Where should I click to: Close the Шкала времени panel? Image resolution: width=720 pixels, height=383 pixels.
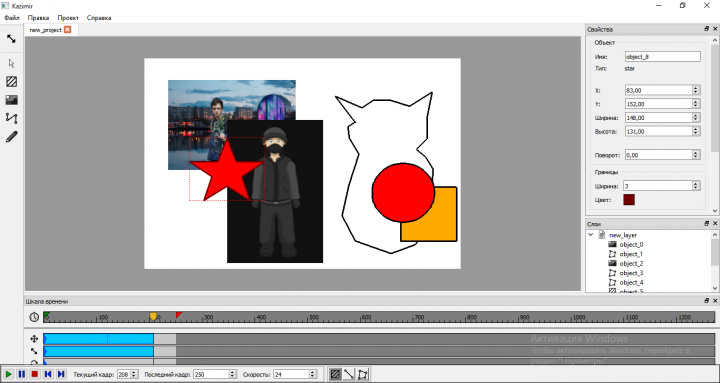[715, 301]
